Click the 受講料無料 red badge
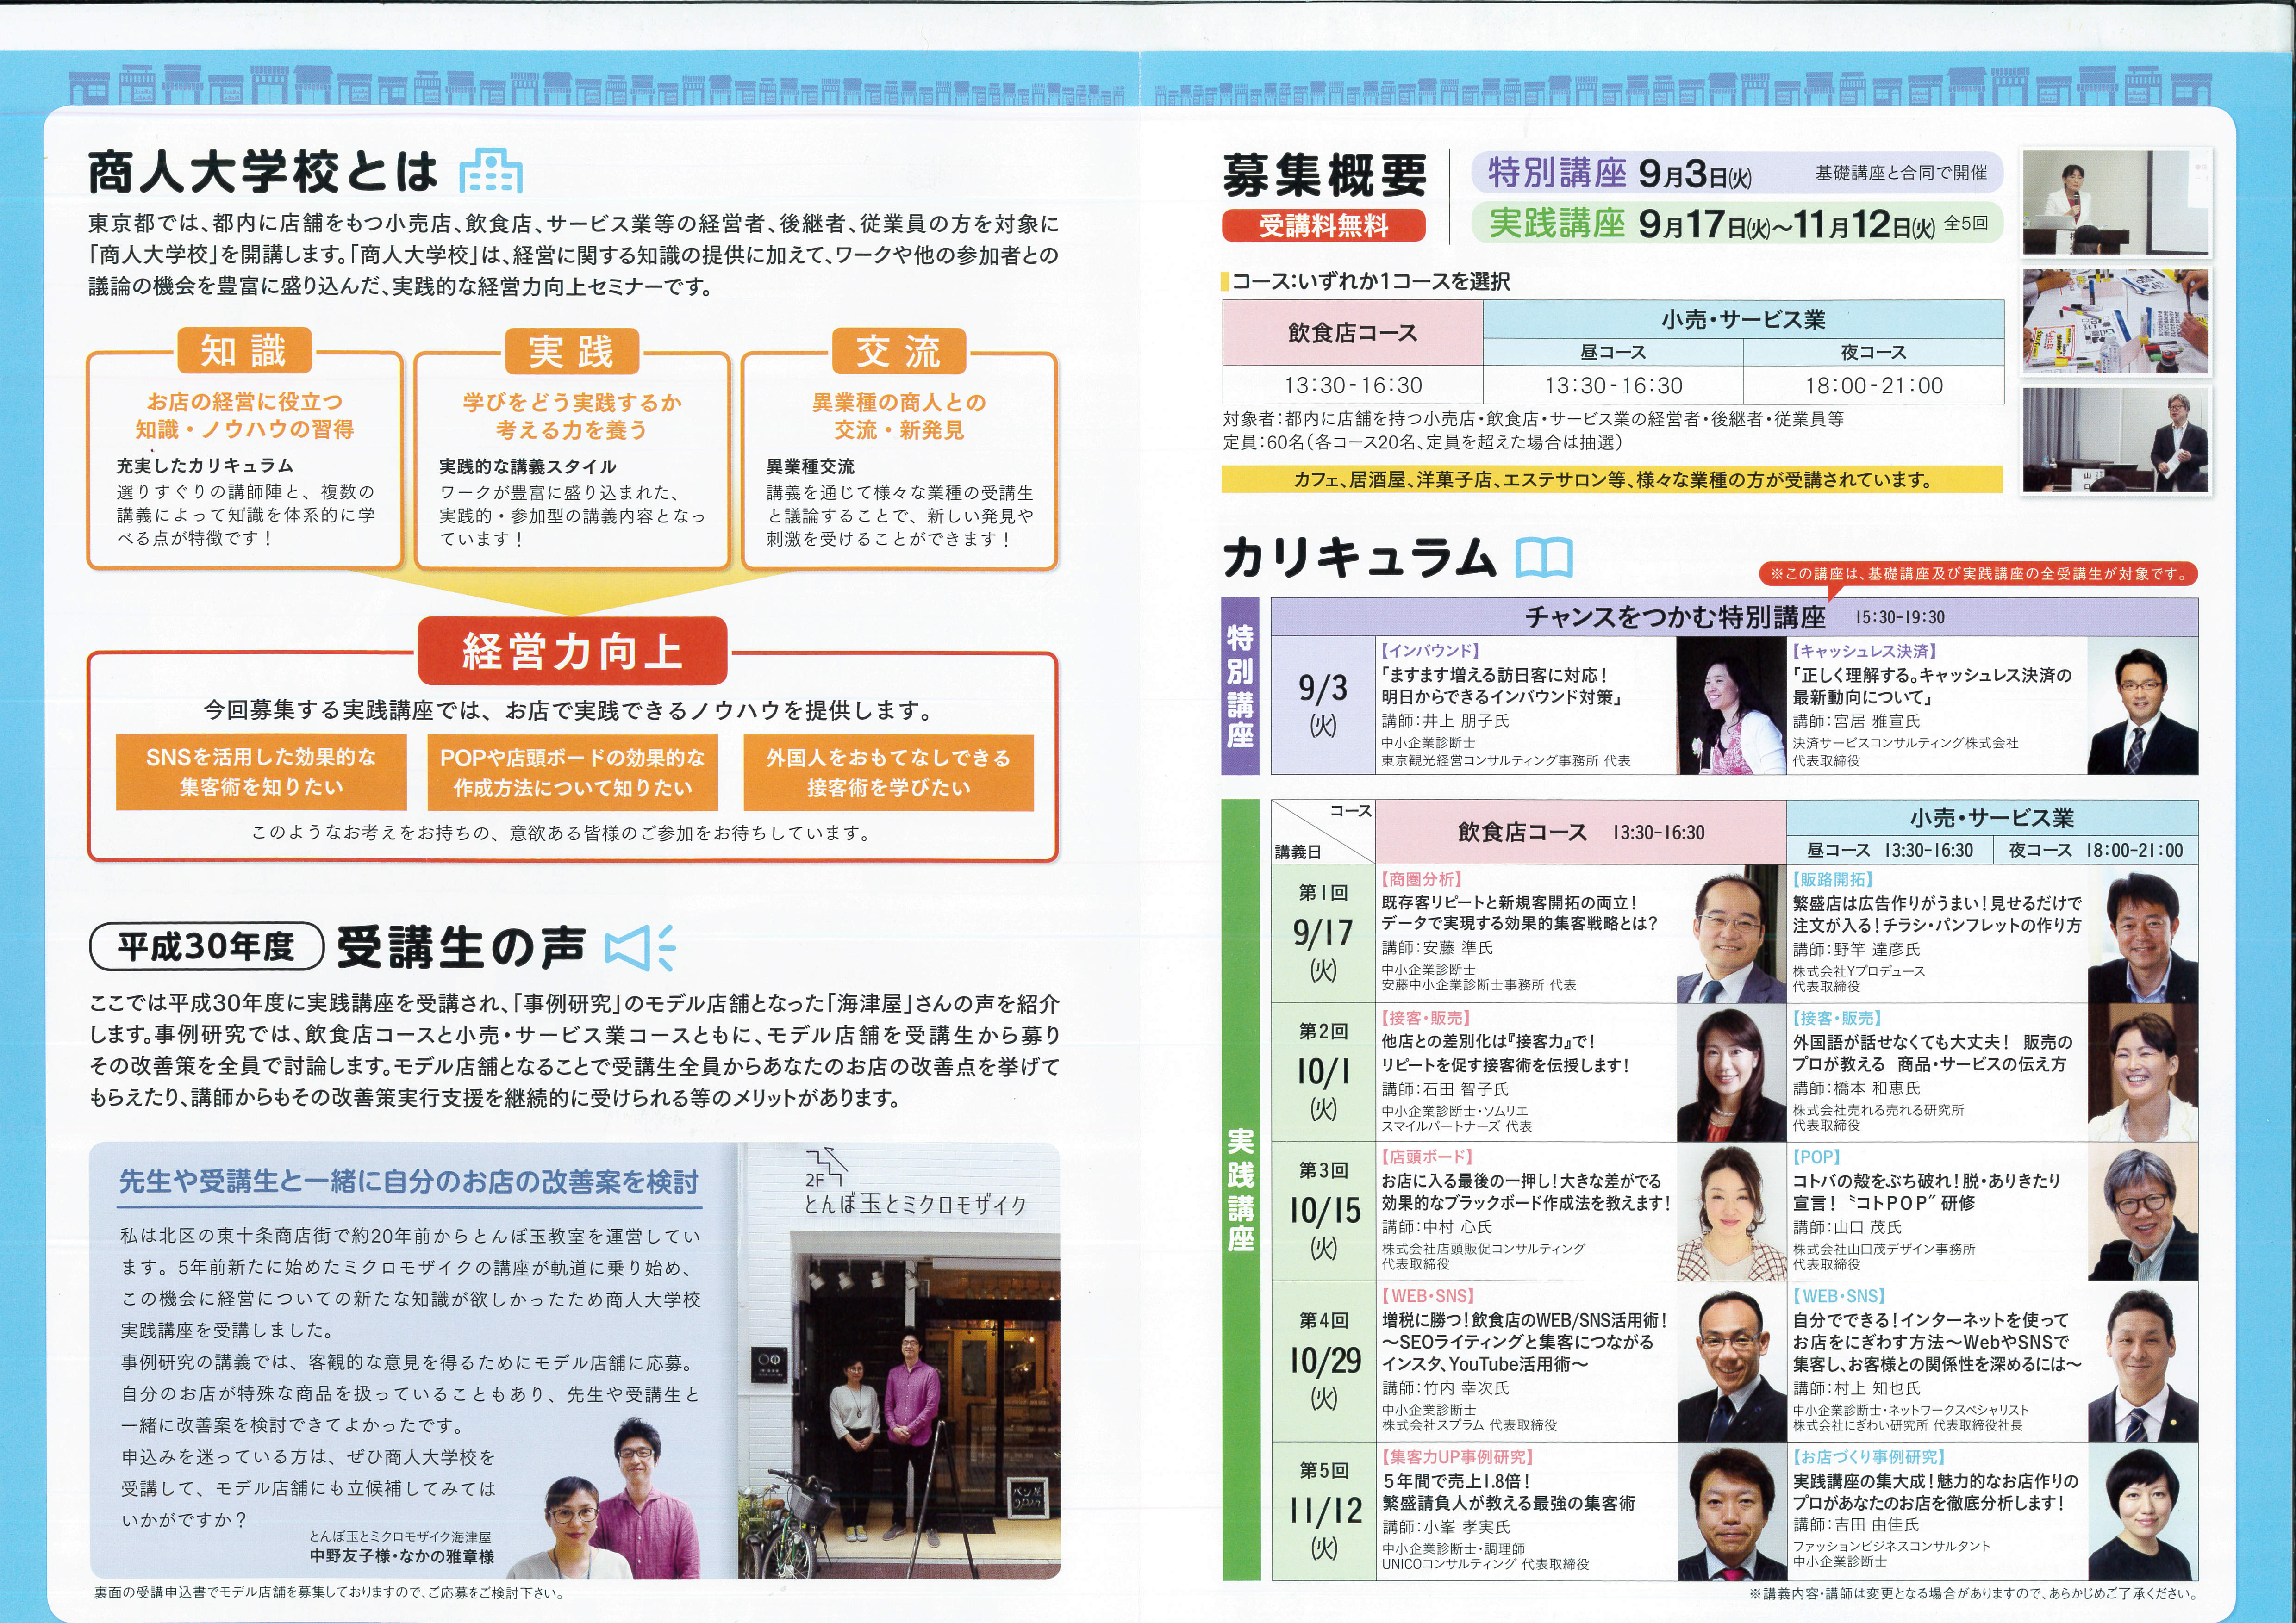 click(1323, 226)
